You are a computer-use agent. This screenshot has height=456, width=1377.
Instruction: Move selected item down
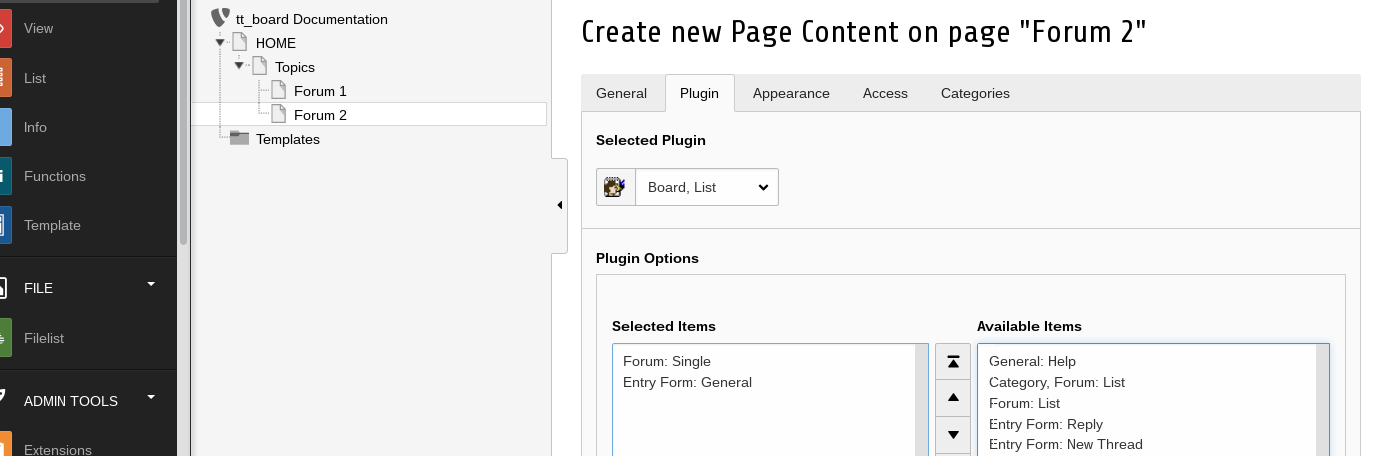point(953,434)
